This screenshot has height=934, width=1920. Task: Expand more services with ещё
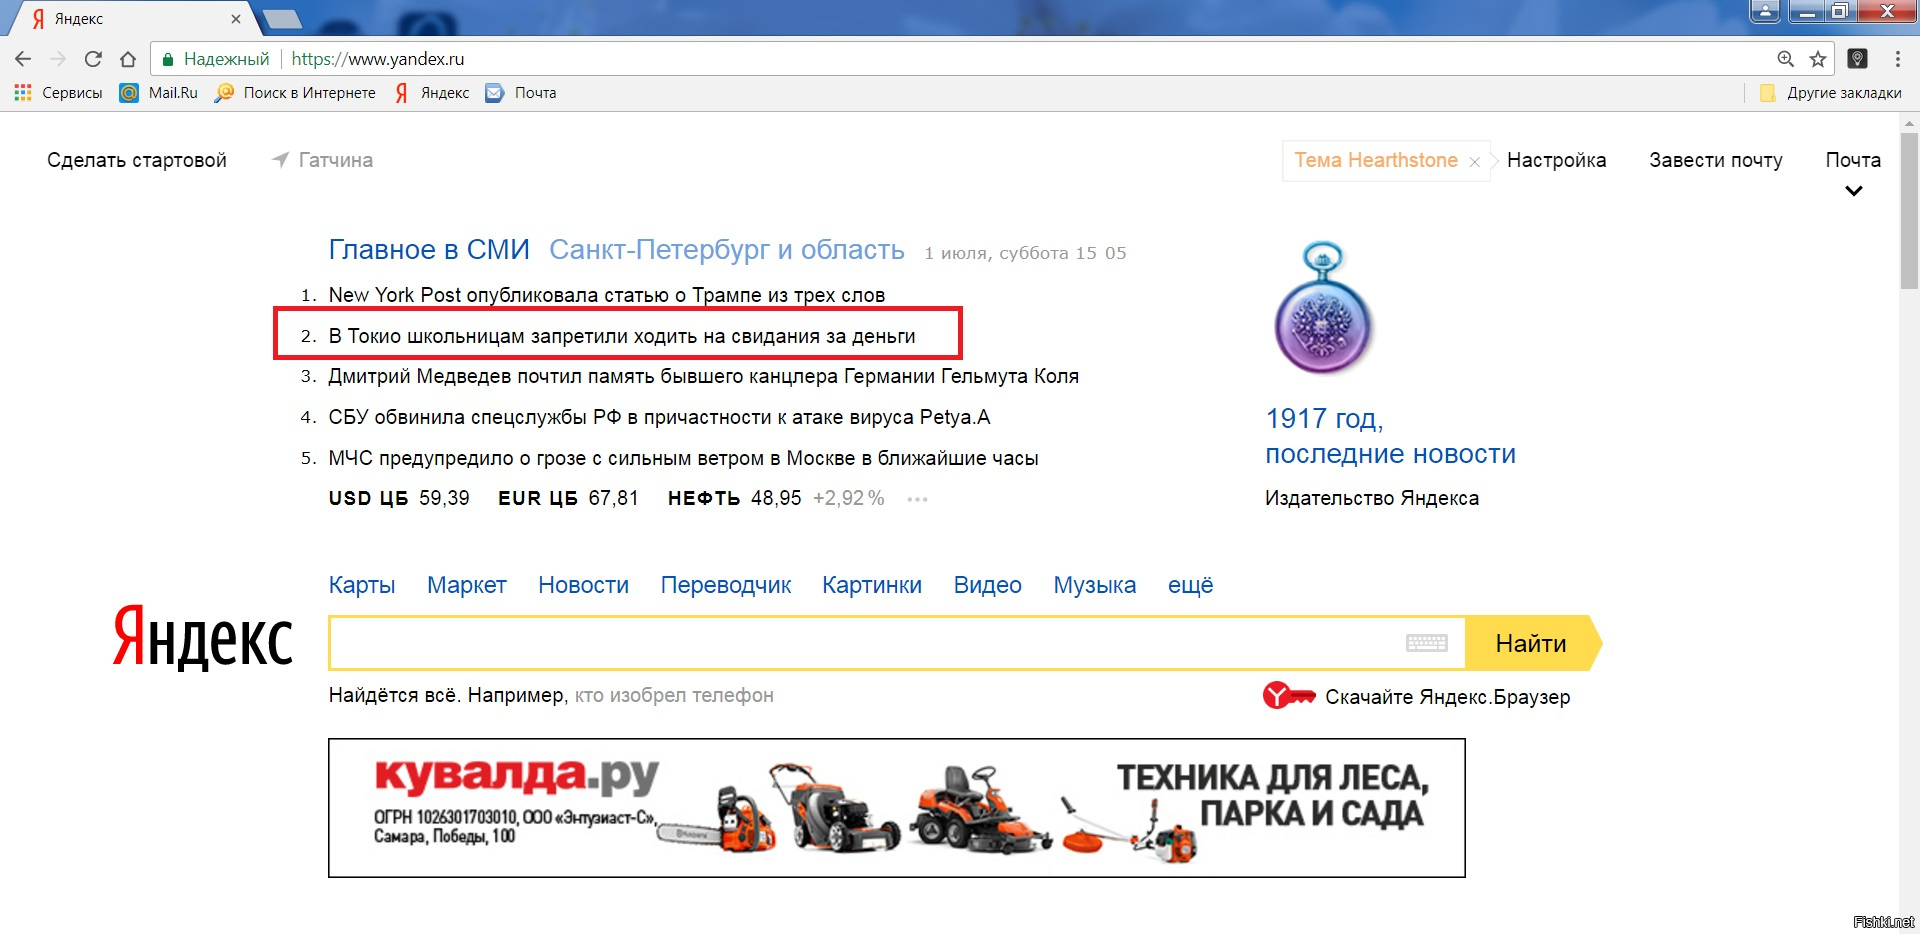(1190, 585)
